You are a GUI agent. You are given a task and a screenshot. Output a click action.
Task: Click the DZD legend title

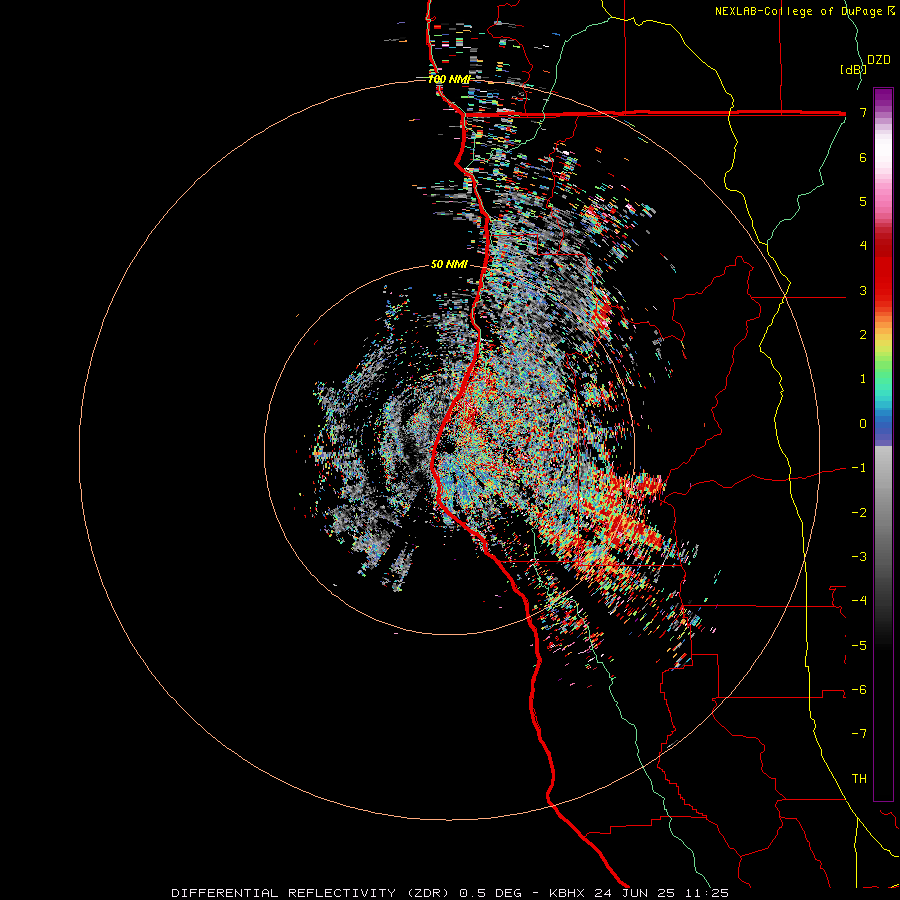[879, 60]
